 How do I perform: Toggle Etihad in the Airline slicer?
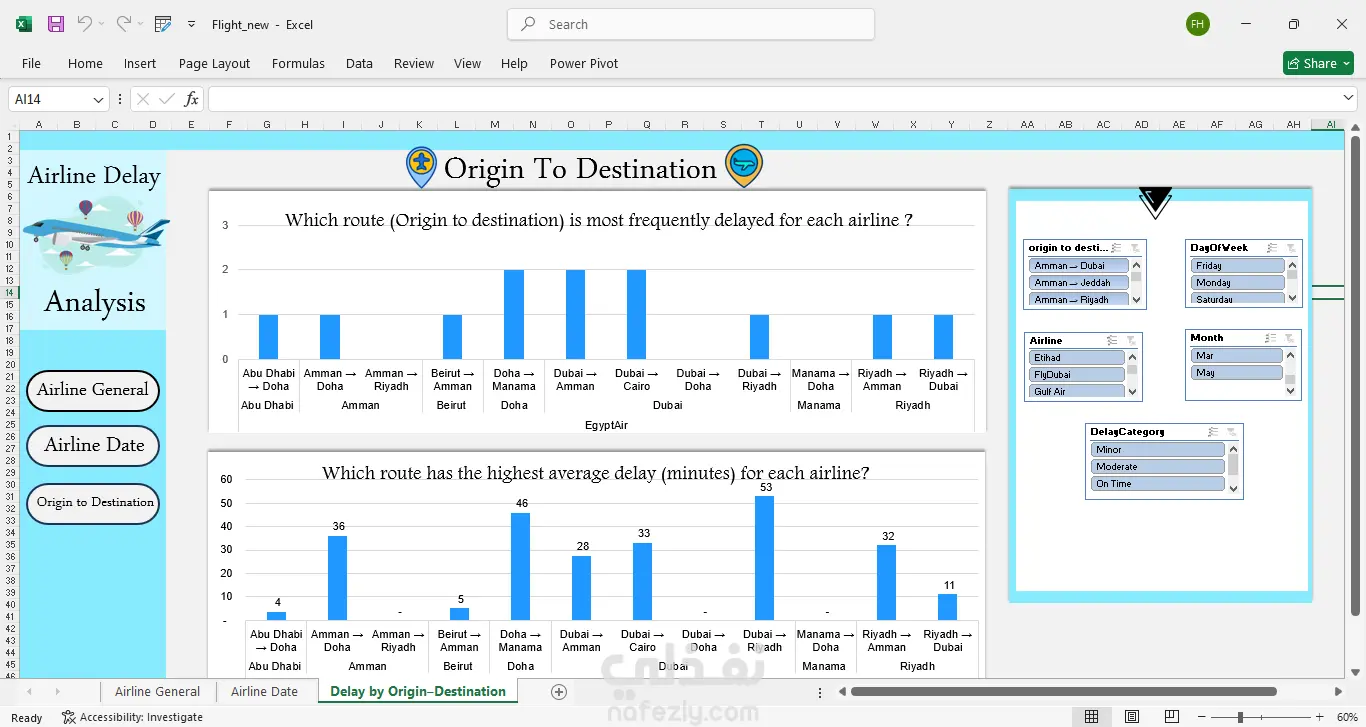(x=1077, y=358)
